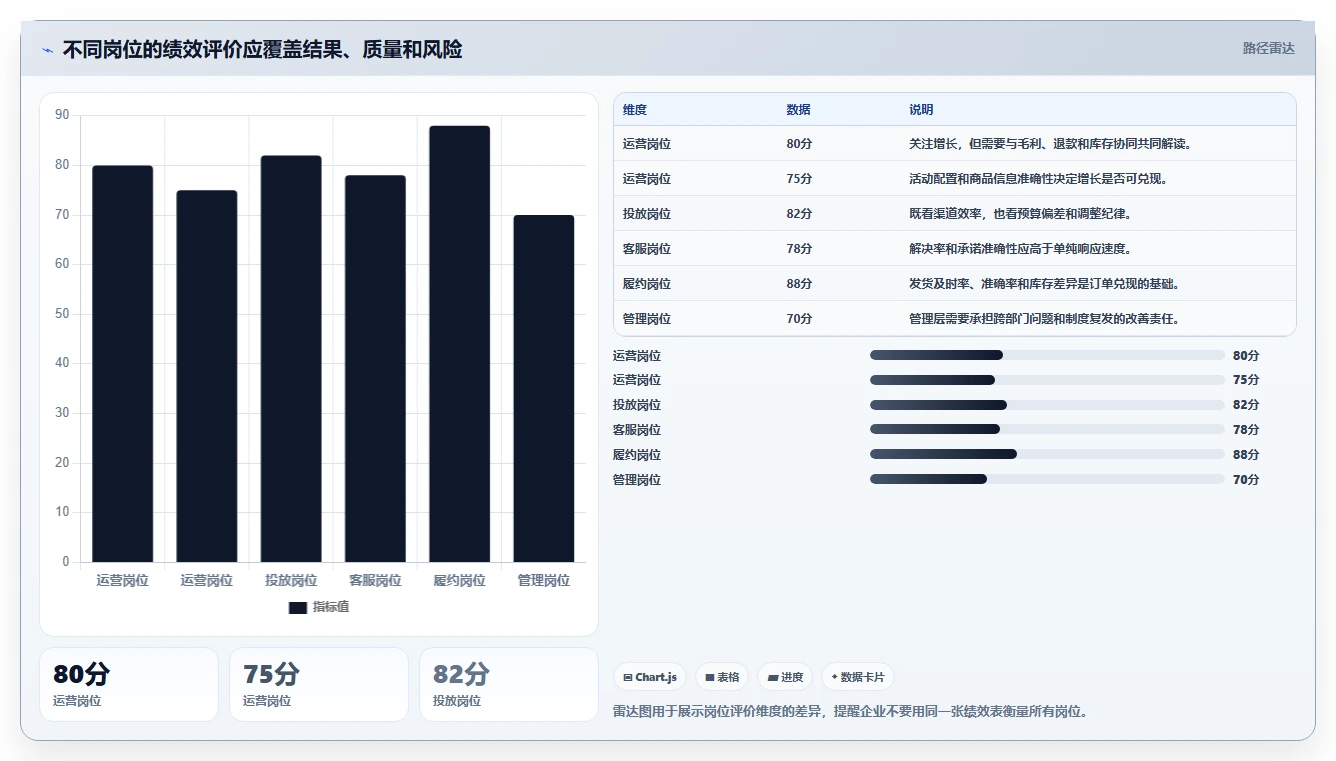Click the 88分 cell in the table
Viewport: 1336px width, 761px height.
(799, 284)
